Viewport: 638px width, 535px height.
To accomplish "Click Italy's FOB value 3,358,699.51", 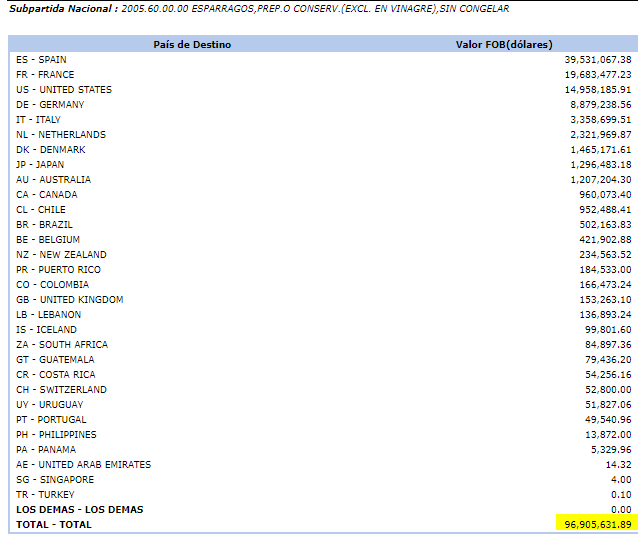I will 601,120.
